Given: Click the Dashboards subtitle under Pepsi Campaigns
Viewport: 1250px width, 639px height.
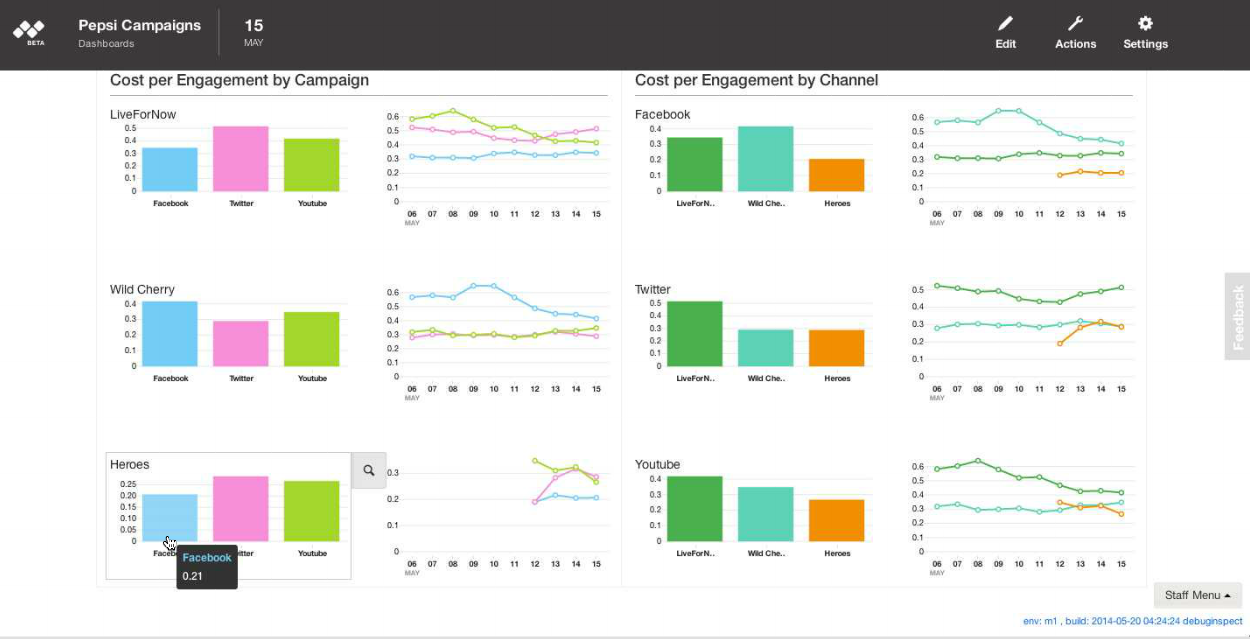Looking at the screenshot, I should click(x=106, y=44).
